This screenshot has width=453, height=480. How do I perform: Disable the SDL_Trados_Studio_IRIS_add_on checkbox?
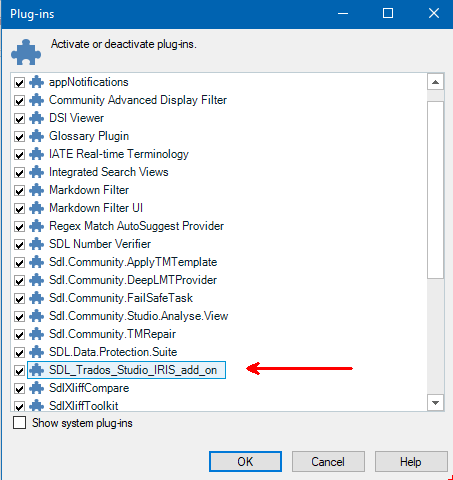tap(19, 371)
